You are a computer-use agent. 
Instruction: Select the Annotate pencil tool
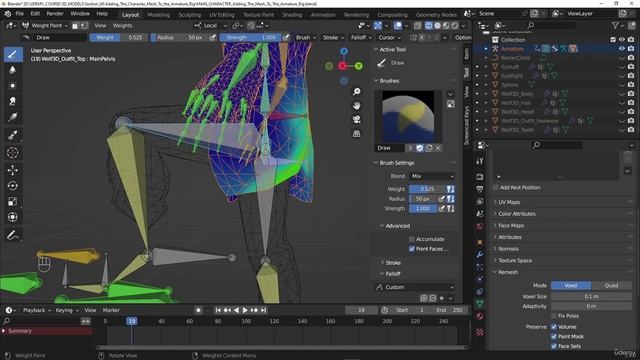13,235
